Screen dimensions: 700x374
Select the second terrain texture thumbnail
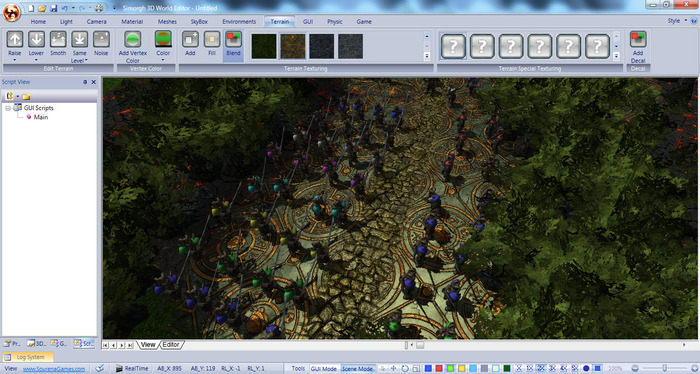pos(293,46)
